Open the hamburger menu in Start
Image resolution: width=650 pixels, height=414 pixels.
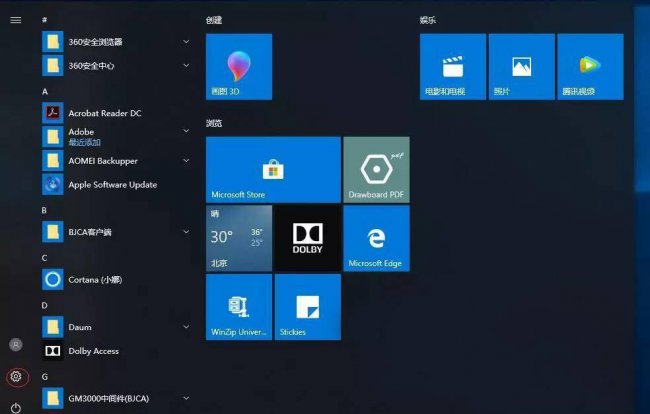tap(16, 20)
